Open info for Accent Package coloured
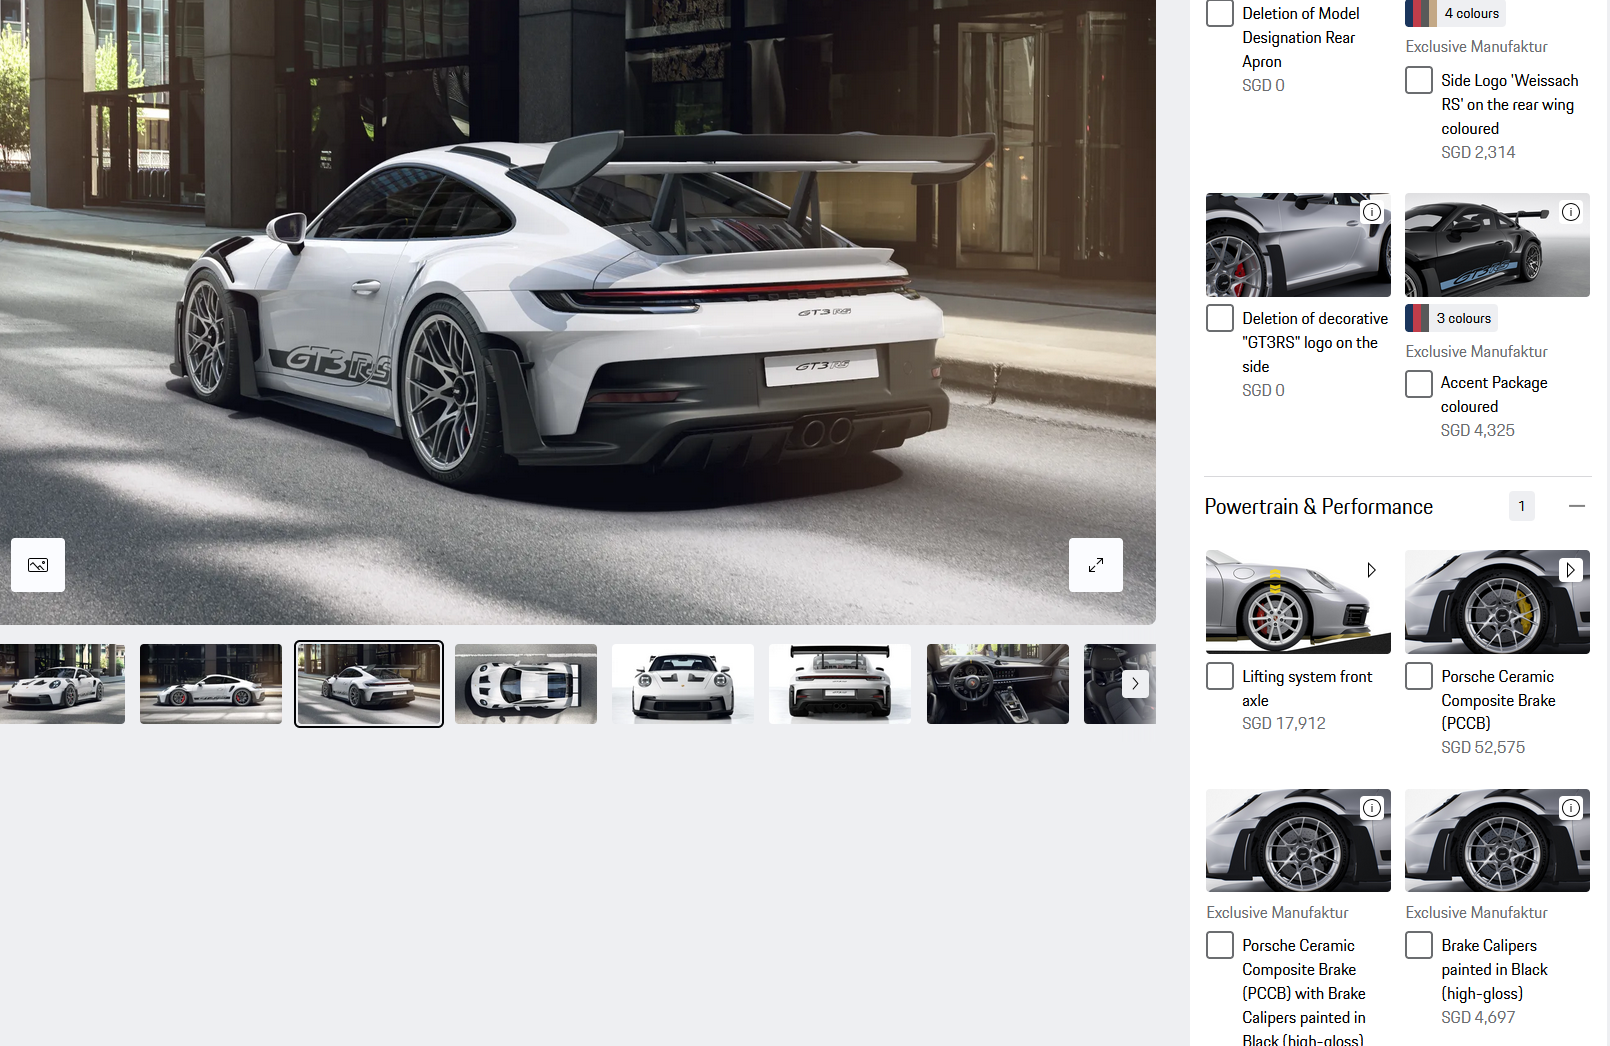 (x=1571, y=212)
